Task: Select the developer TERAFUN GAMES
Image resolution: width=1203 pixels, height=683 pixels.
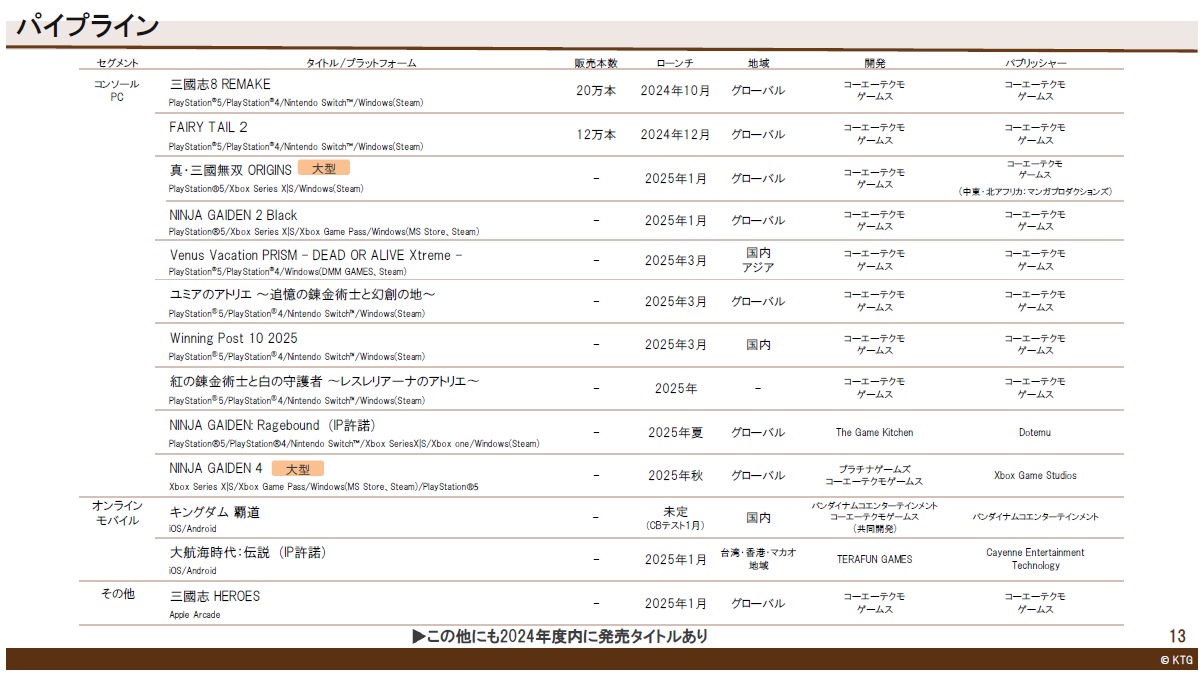Action: 874,559
